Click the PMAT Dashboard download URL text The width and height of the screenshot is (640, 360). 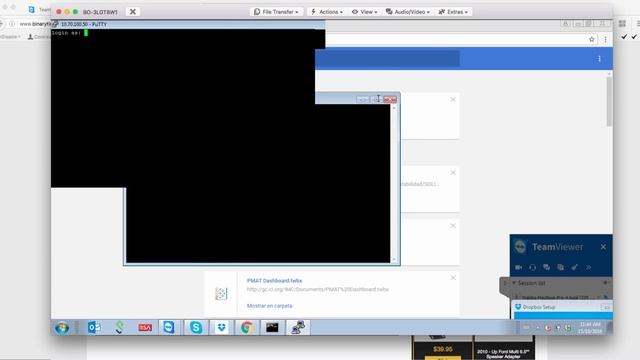pos(318,289)
